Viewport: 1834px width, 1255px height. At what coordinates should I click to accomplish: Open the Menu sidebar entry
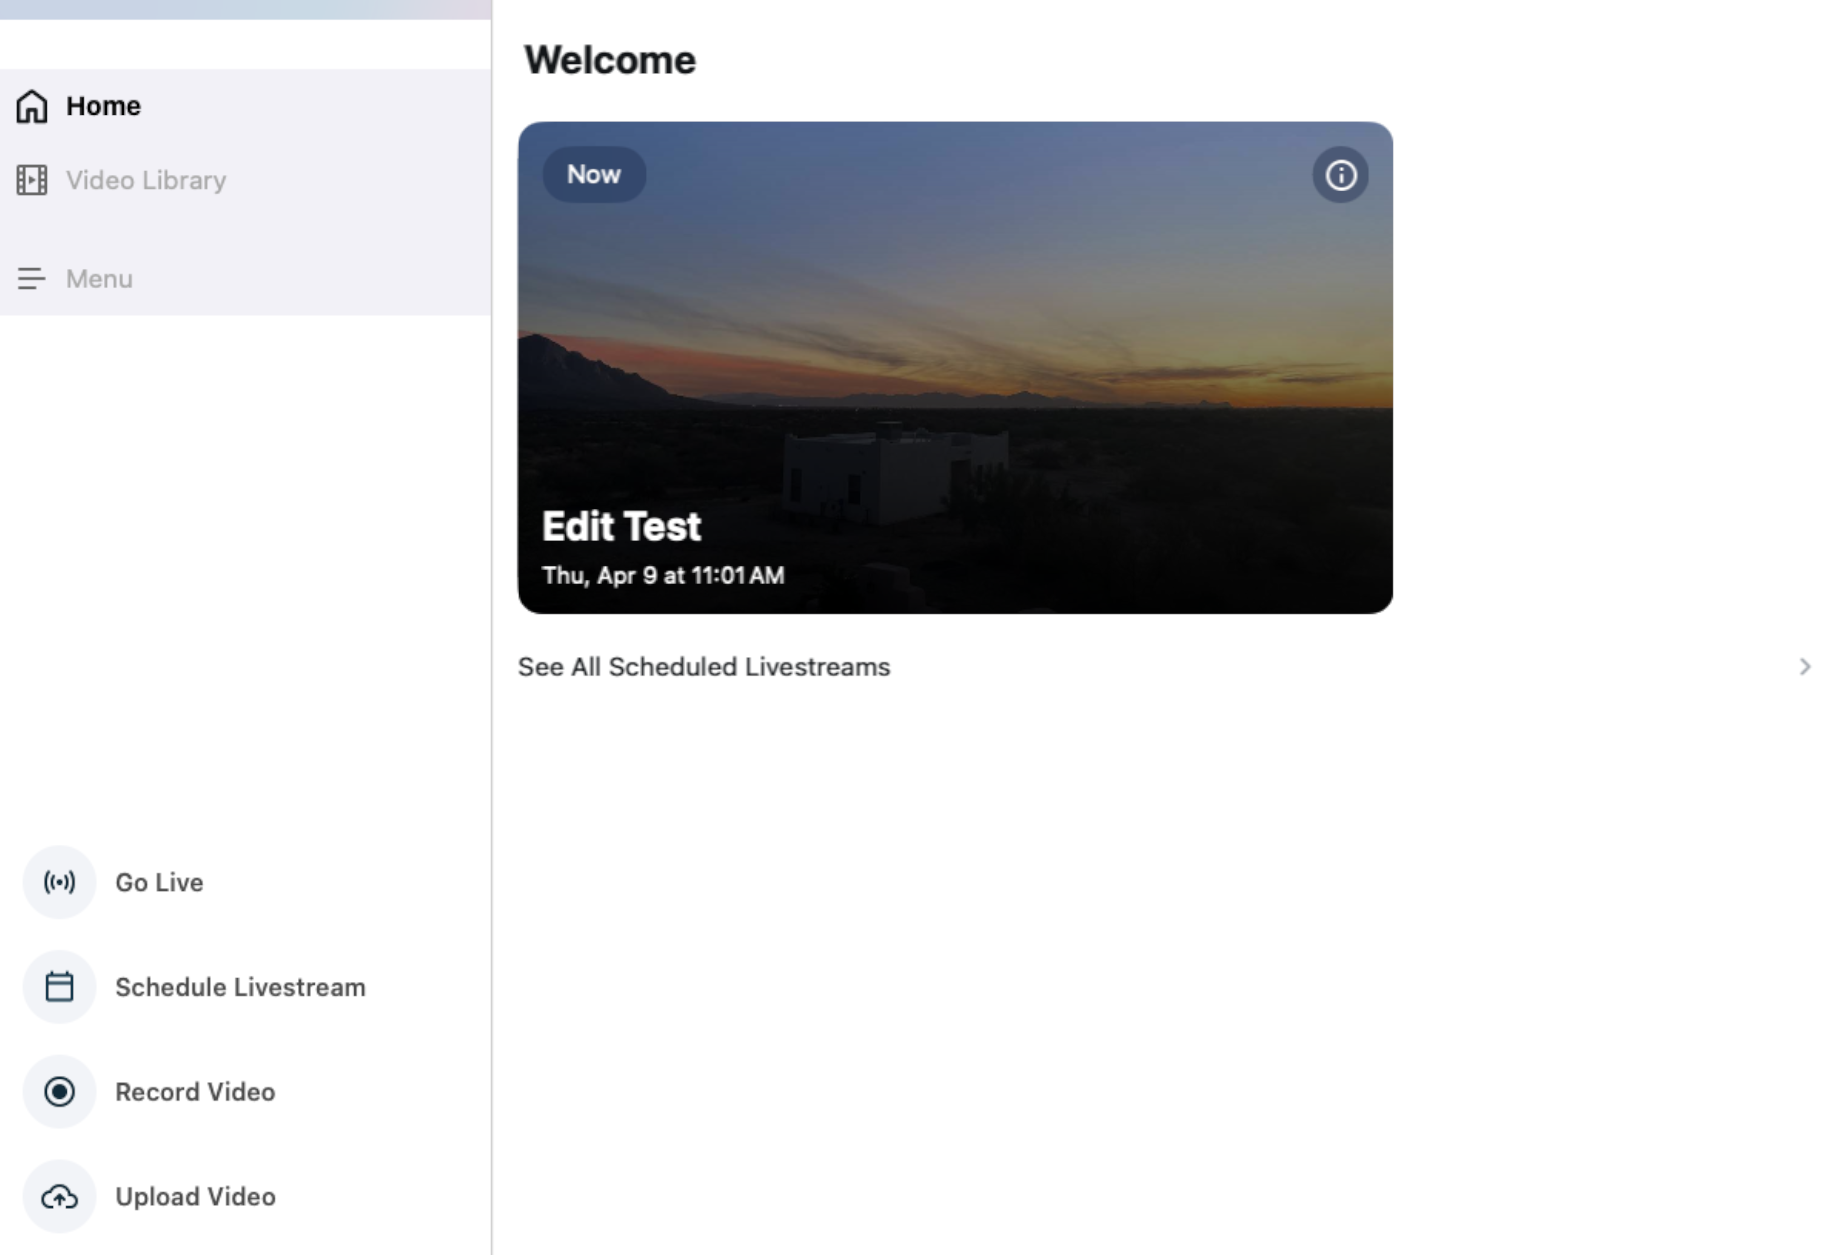point(245,279)
